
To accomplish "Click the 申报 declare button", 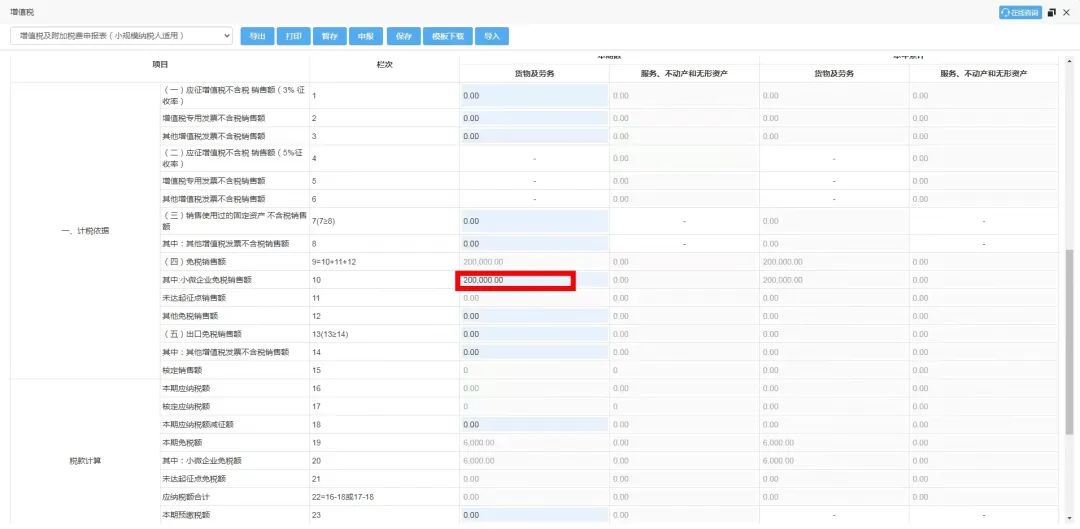I will pos(365,37).
